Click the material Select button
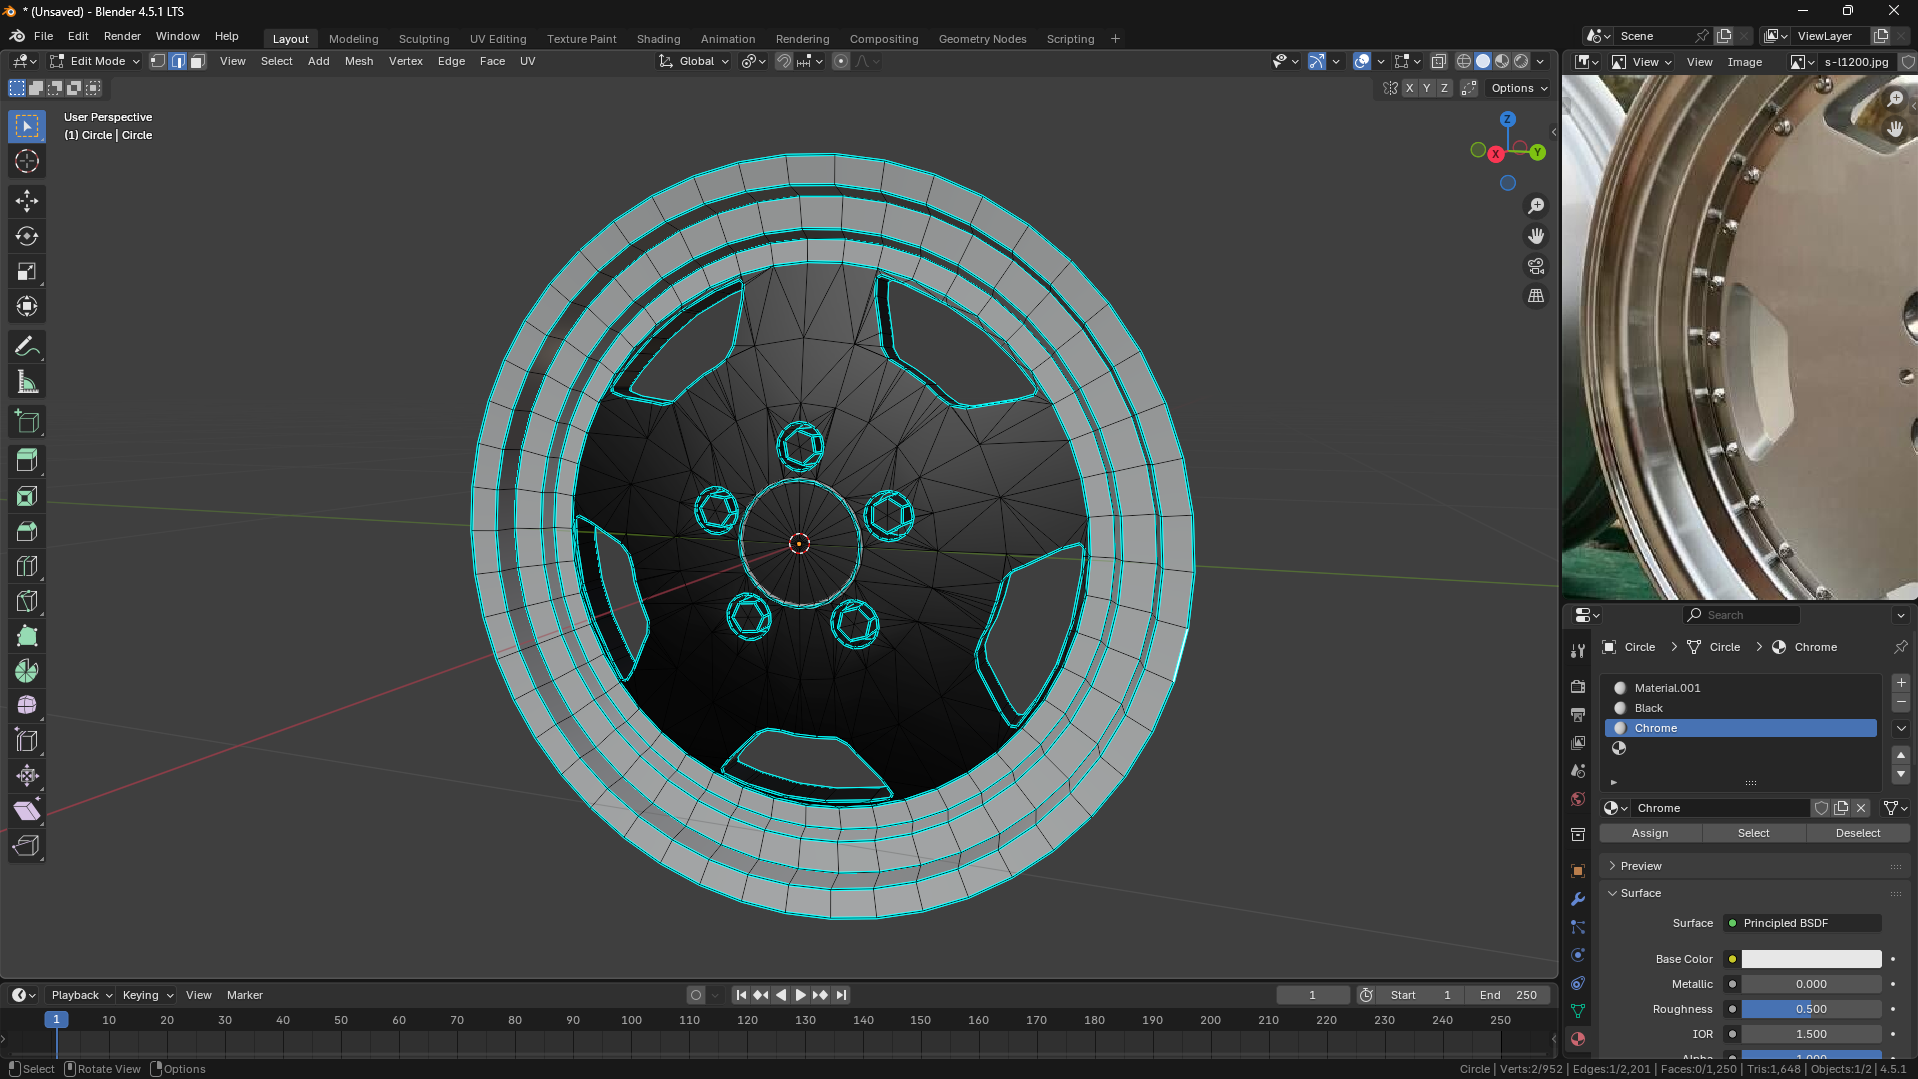 point(1753,833)
